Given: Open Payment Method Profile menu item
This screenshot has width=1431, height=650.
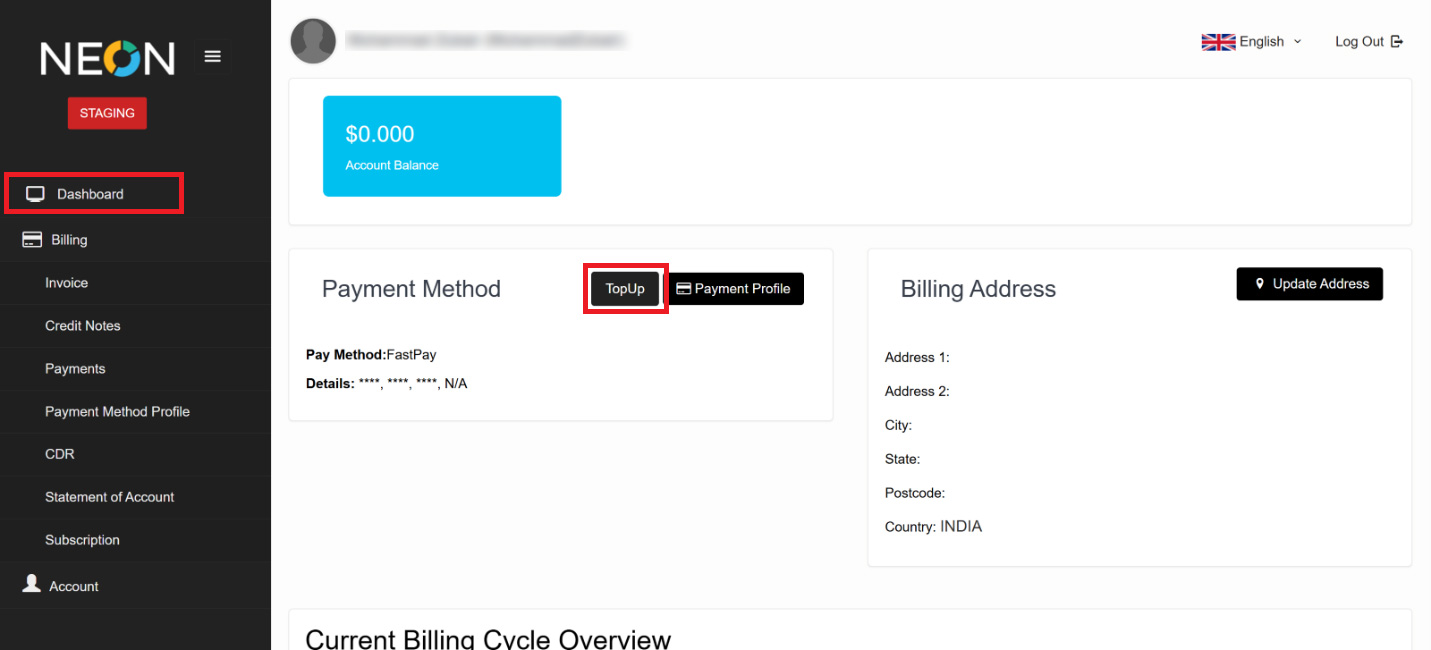Looking at the screenshot, I should [x=117, y=412].
